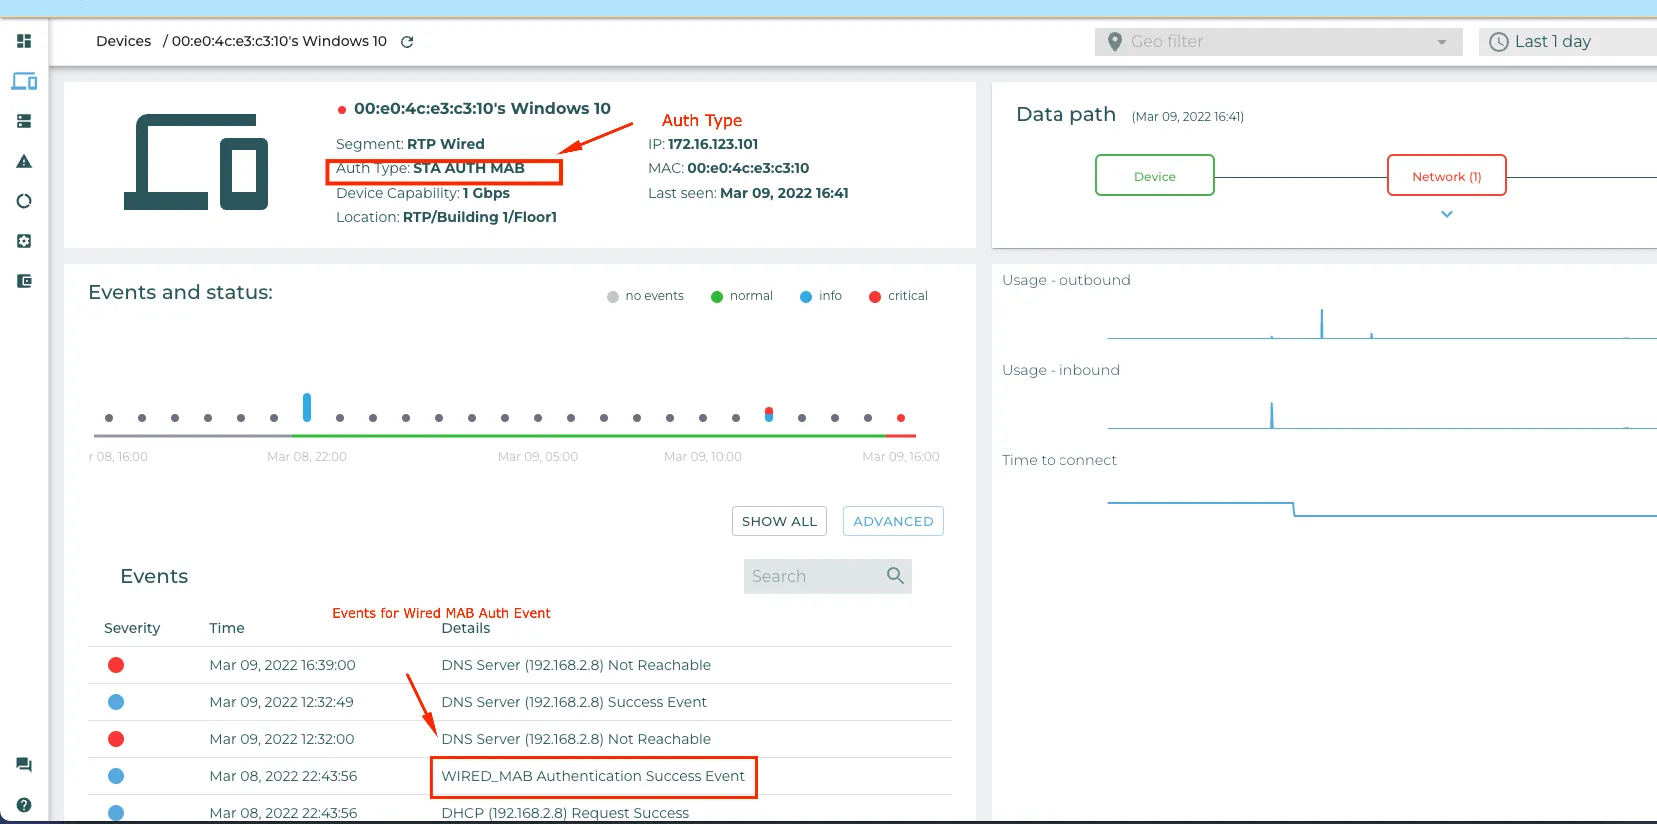Open the Geo filter dropdown arrow
The image size is (1657, 824).
click(x=1442, y=42)
